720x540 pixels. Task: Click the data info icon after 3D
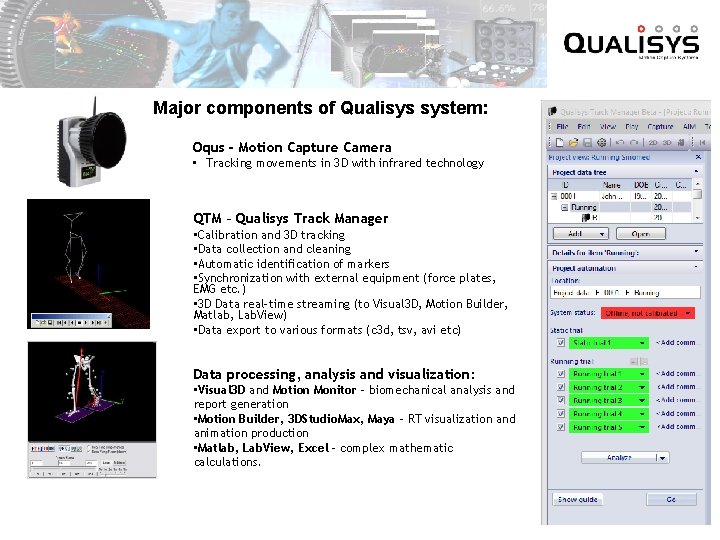pyautogui.click(x=681, y=143)
